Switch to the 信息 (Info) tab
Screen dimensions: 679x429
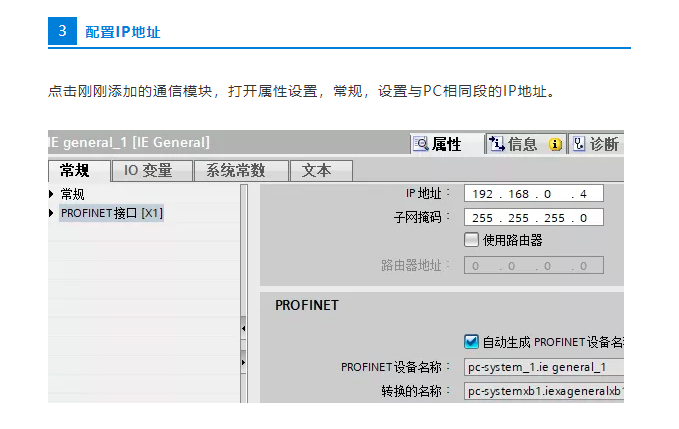pos(522,144)
